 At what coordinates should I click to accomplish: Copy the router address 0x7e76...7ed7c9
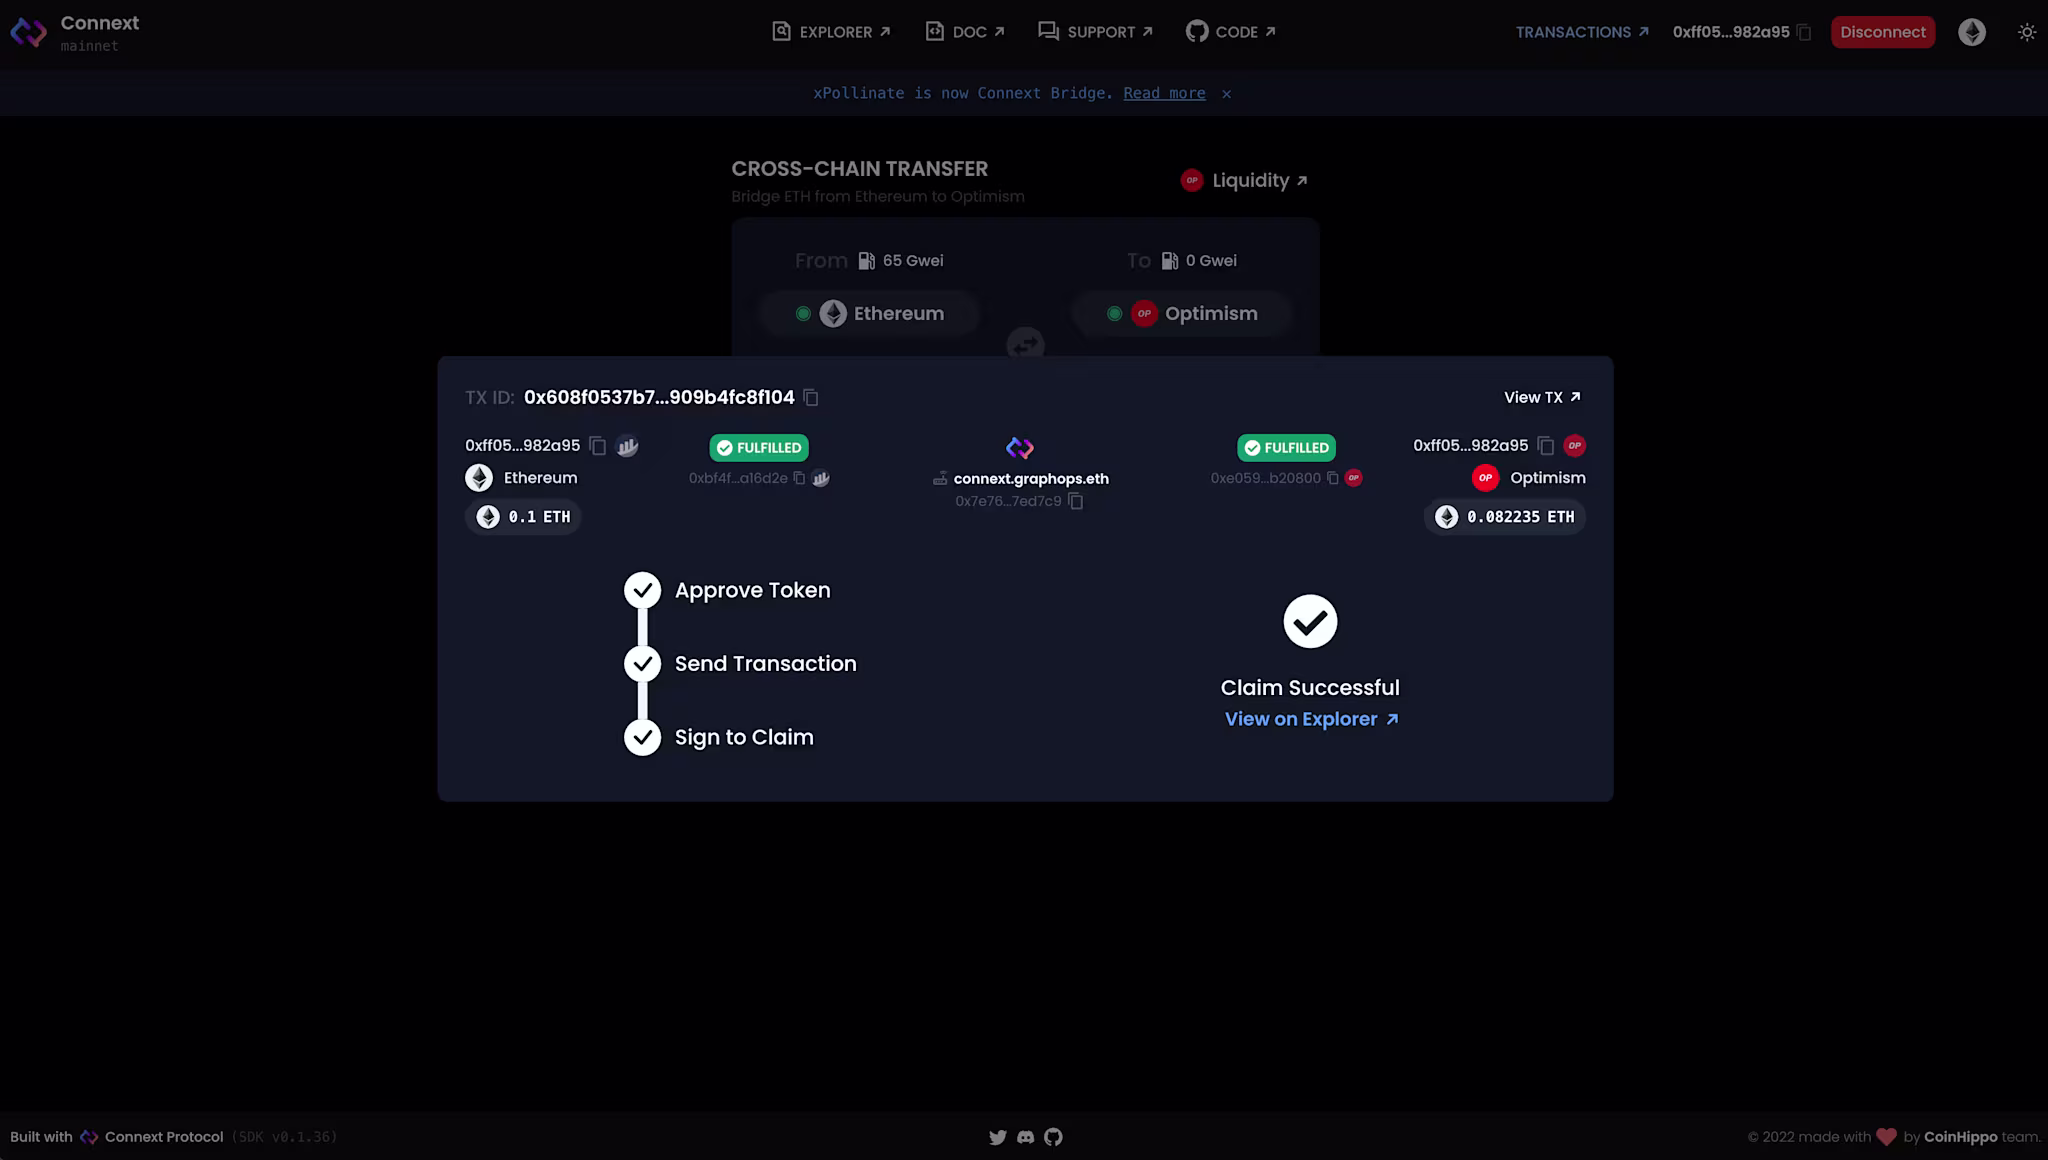point(1076,501)
